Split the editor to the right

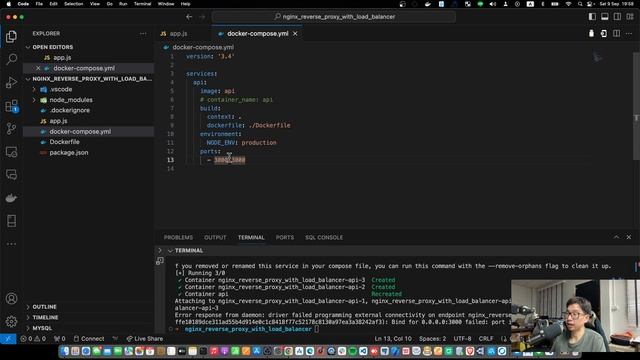[616, 33]
